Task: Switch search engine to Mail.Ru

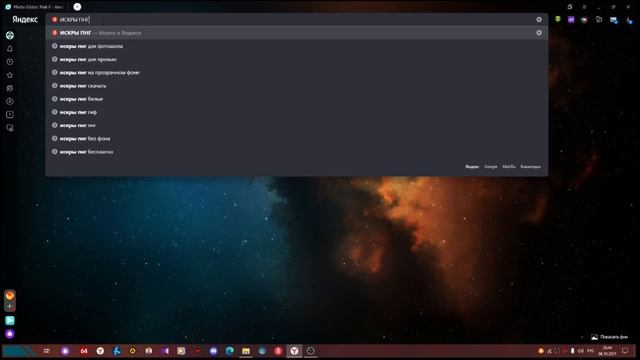Action: [x=509, y=167]
